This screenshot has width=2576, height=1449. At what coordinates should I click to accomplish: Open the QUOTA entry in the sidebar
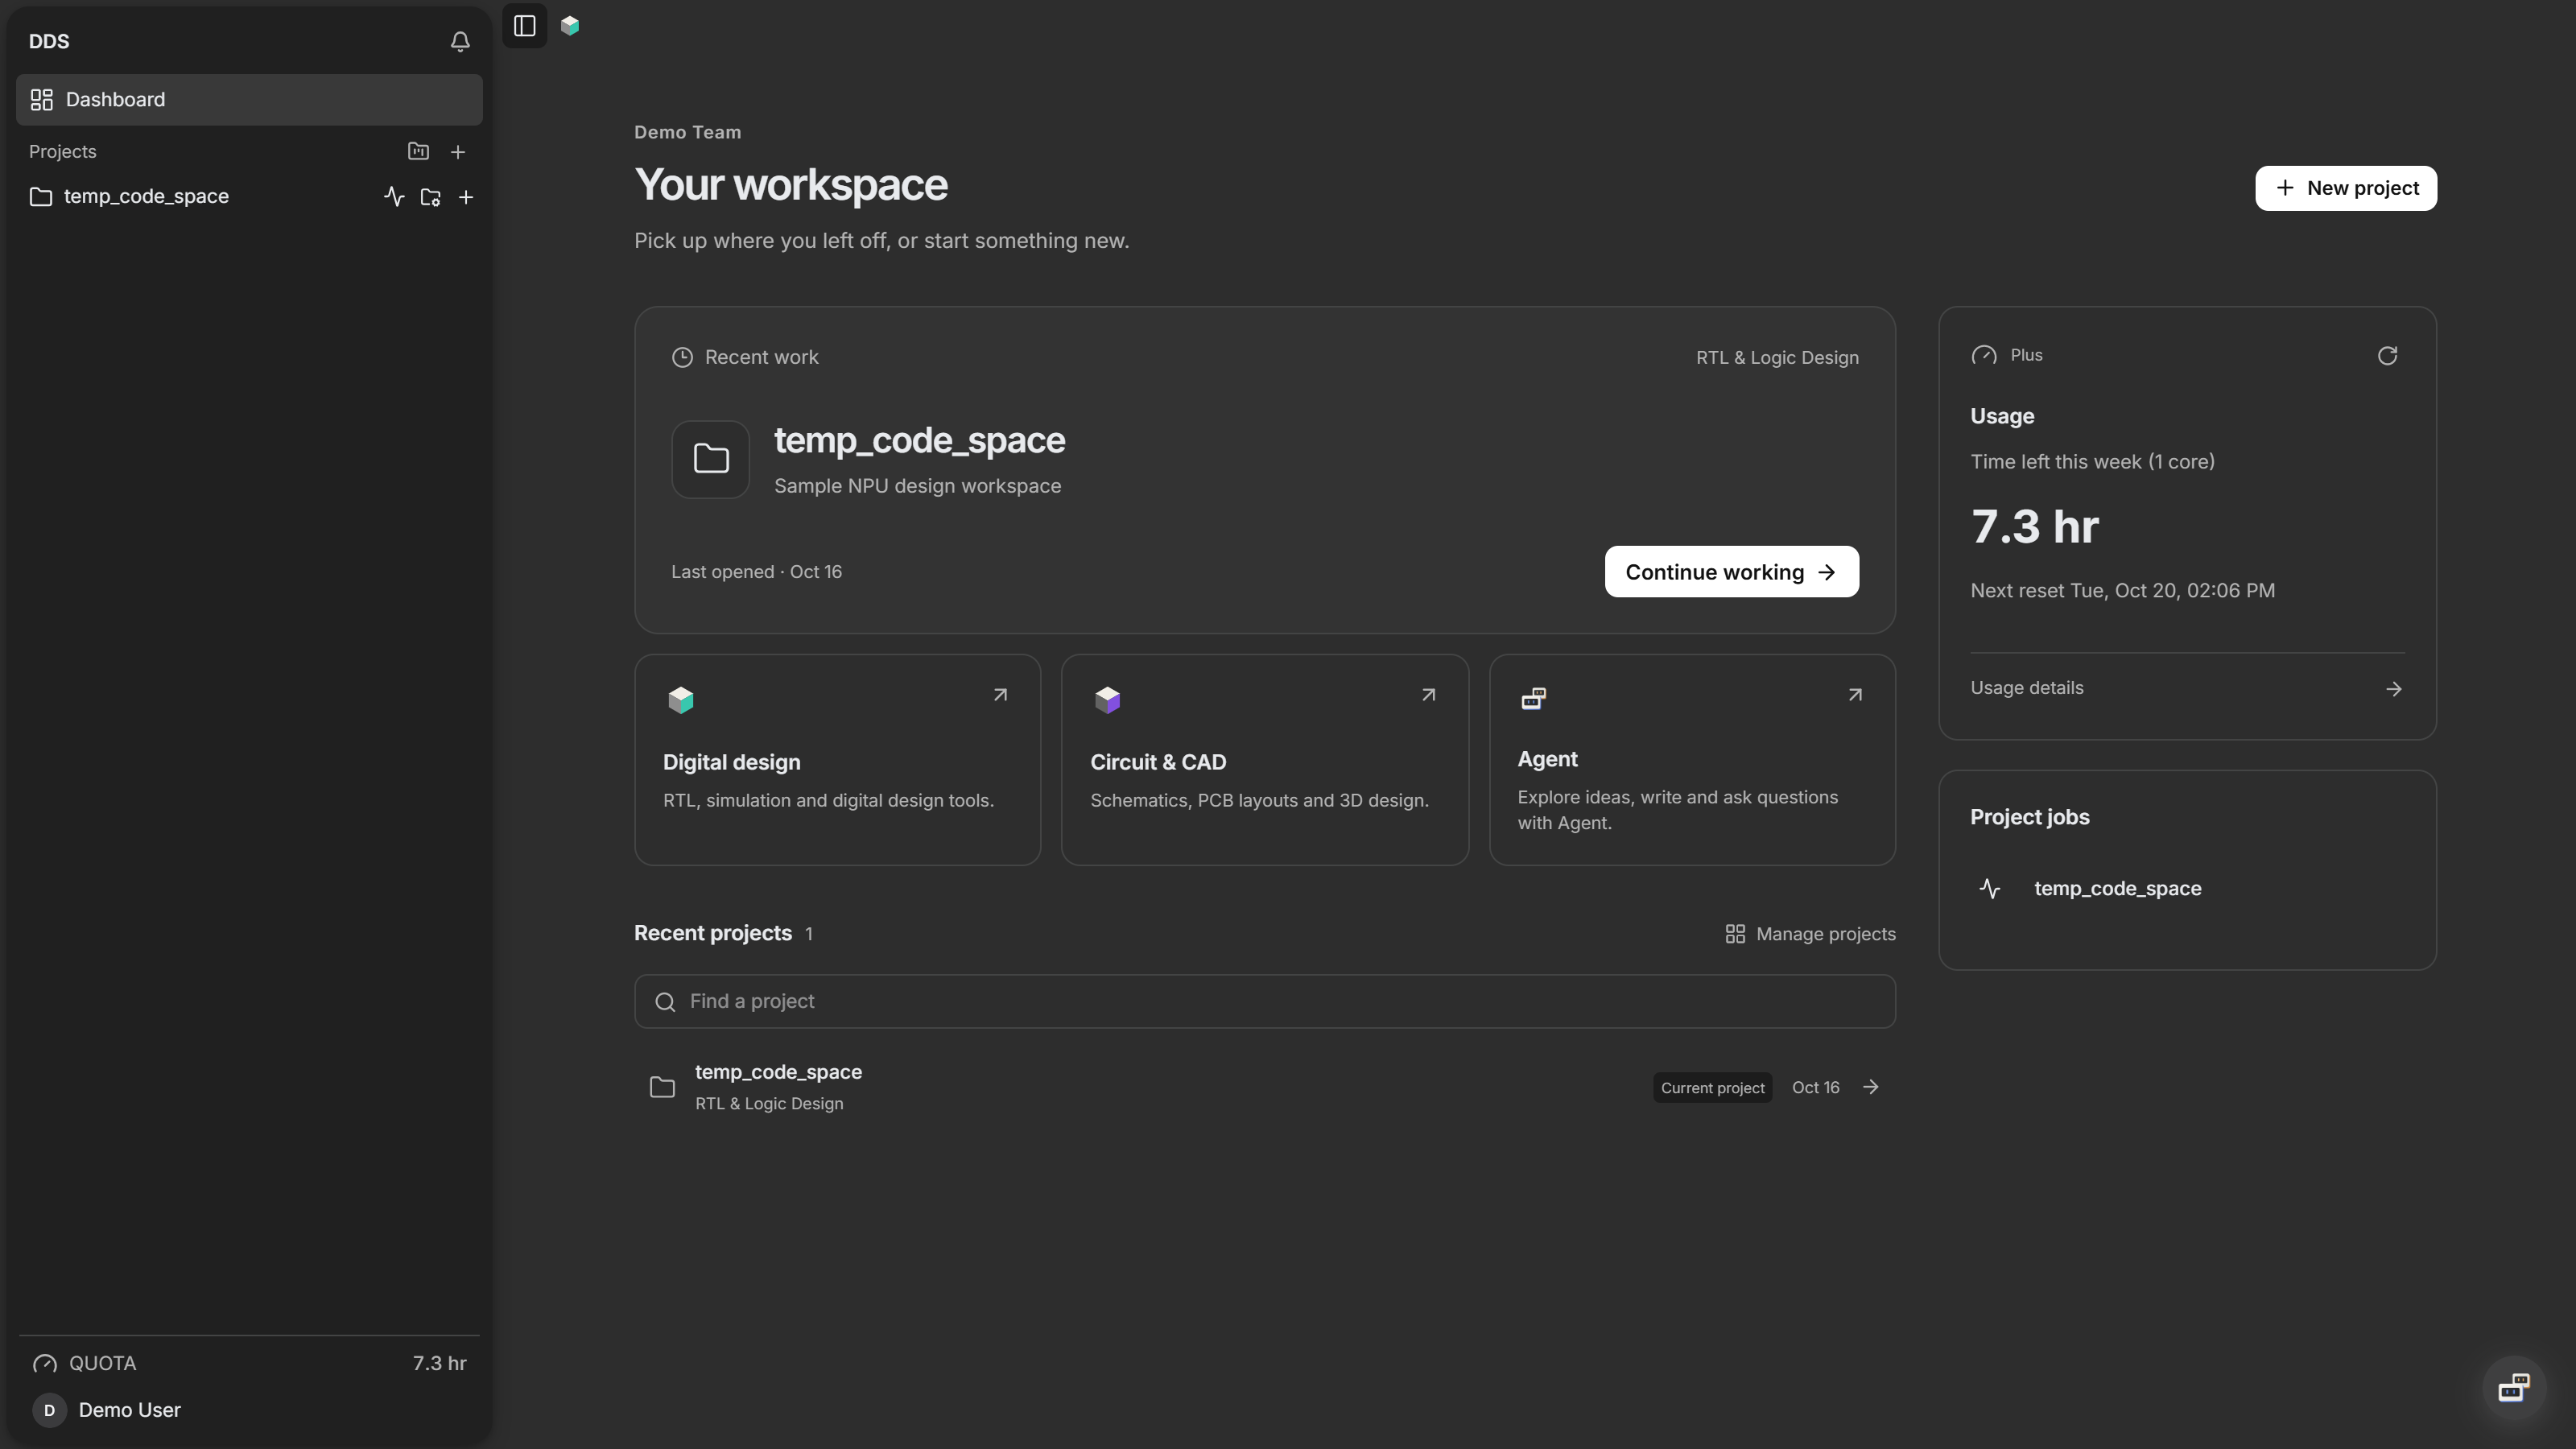tap(249, 1363)
